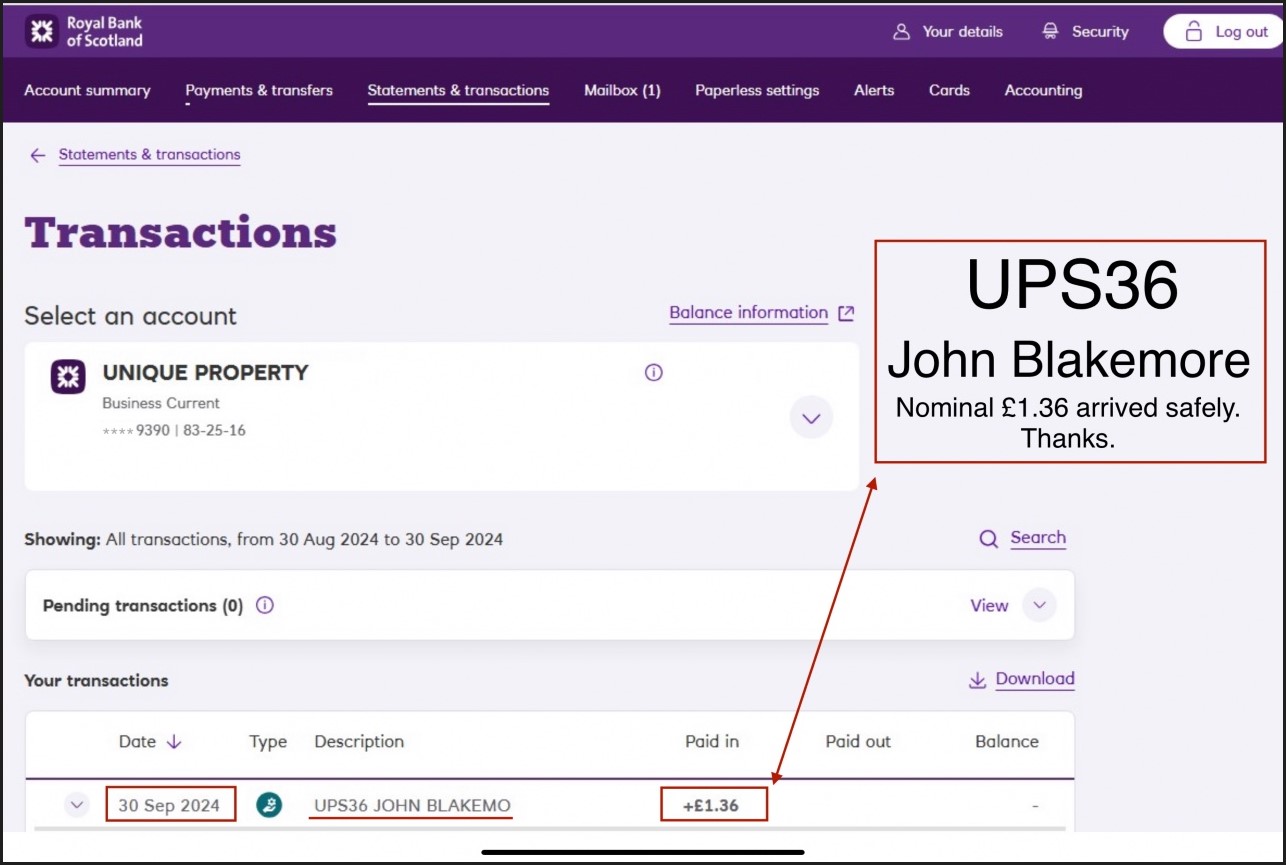Expand the UNIQUE PROPERTY account selector

811,418
